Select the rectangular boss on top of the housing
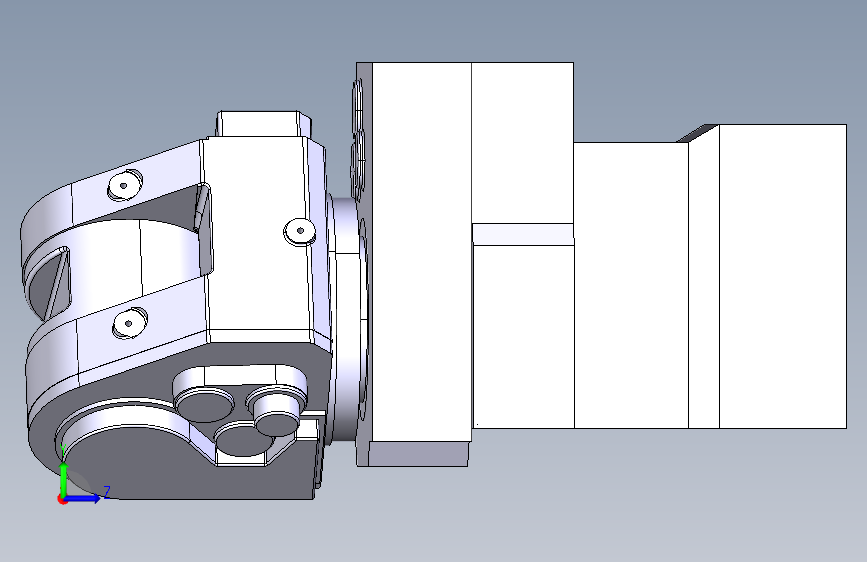This screenshot has width=867, height=562. [263, 124]
